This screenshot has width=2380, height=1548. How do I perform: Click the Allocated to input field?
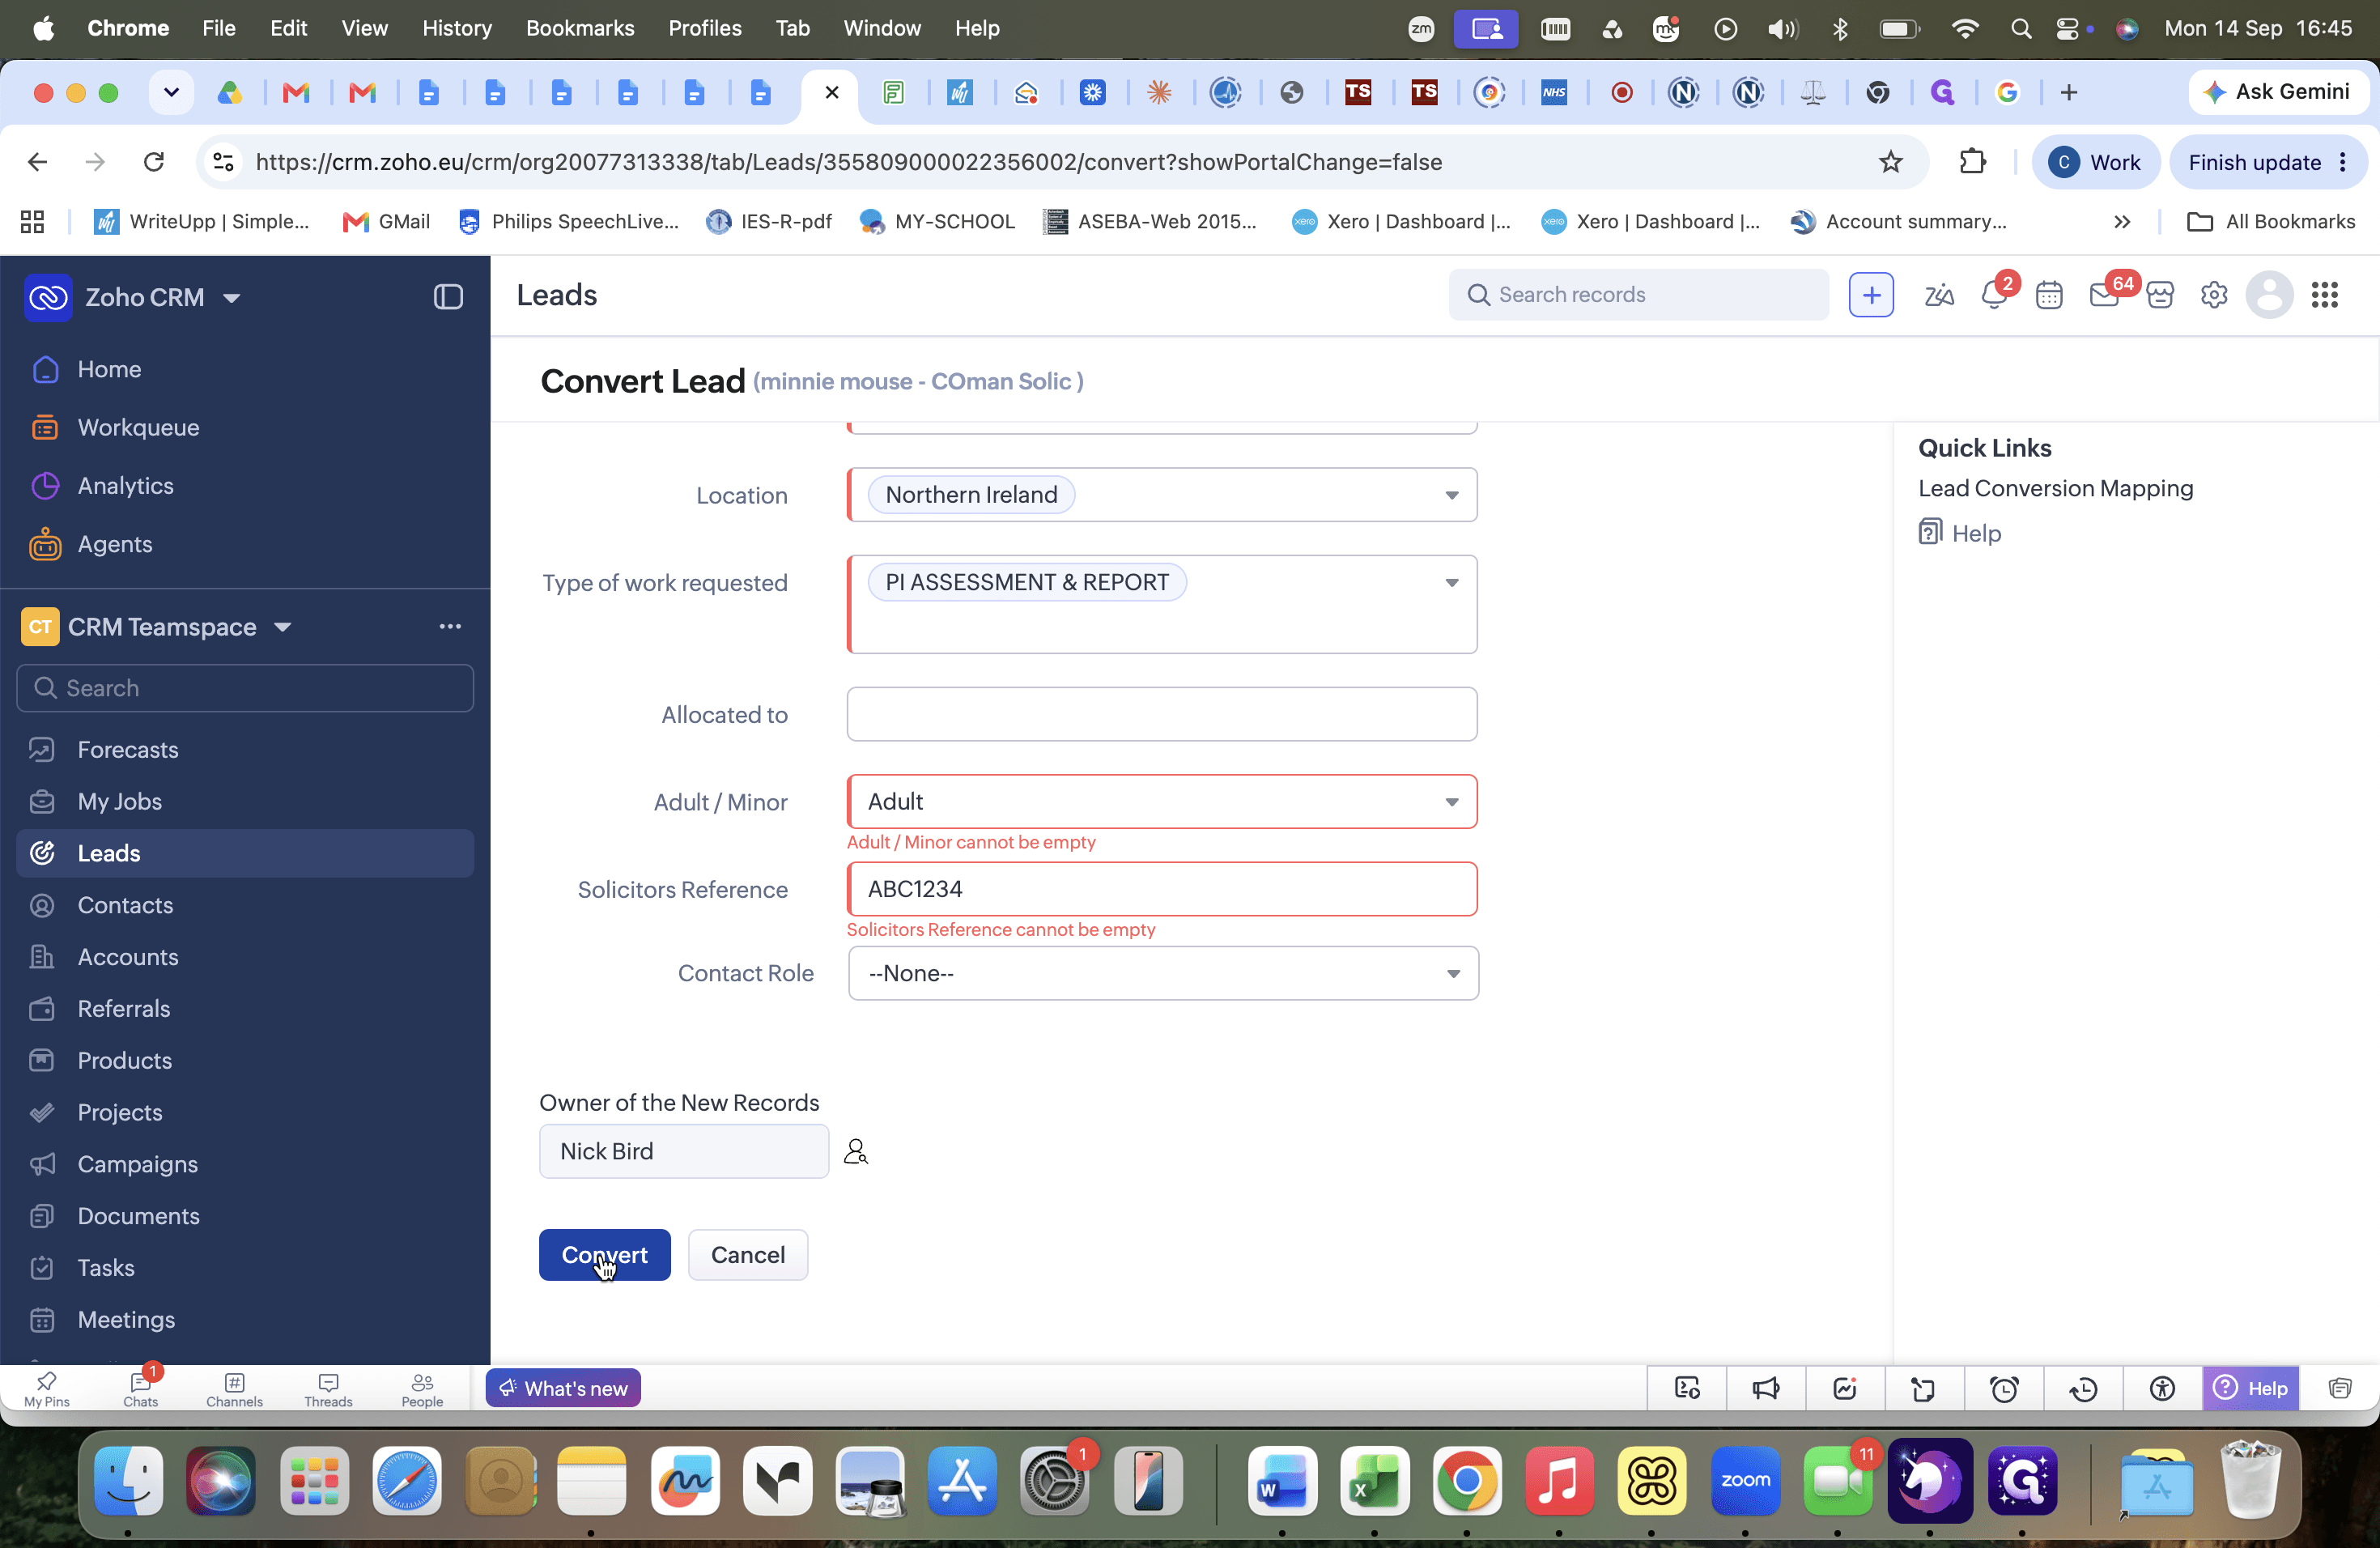pyautogui.click(x=1161, y=714)
